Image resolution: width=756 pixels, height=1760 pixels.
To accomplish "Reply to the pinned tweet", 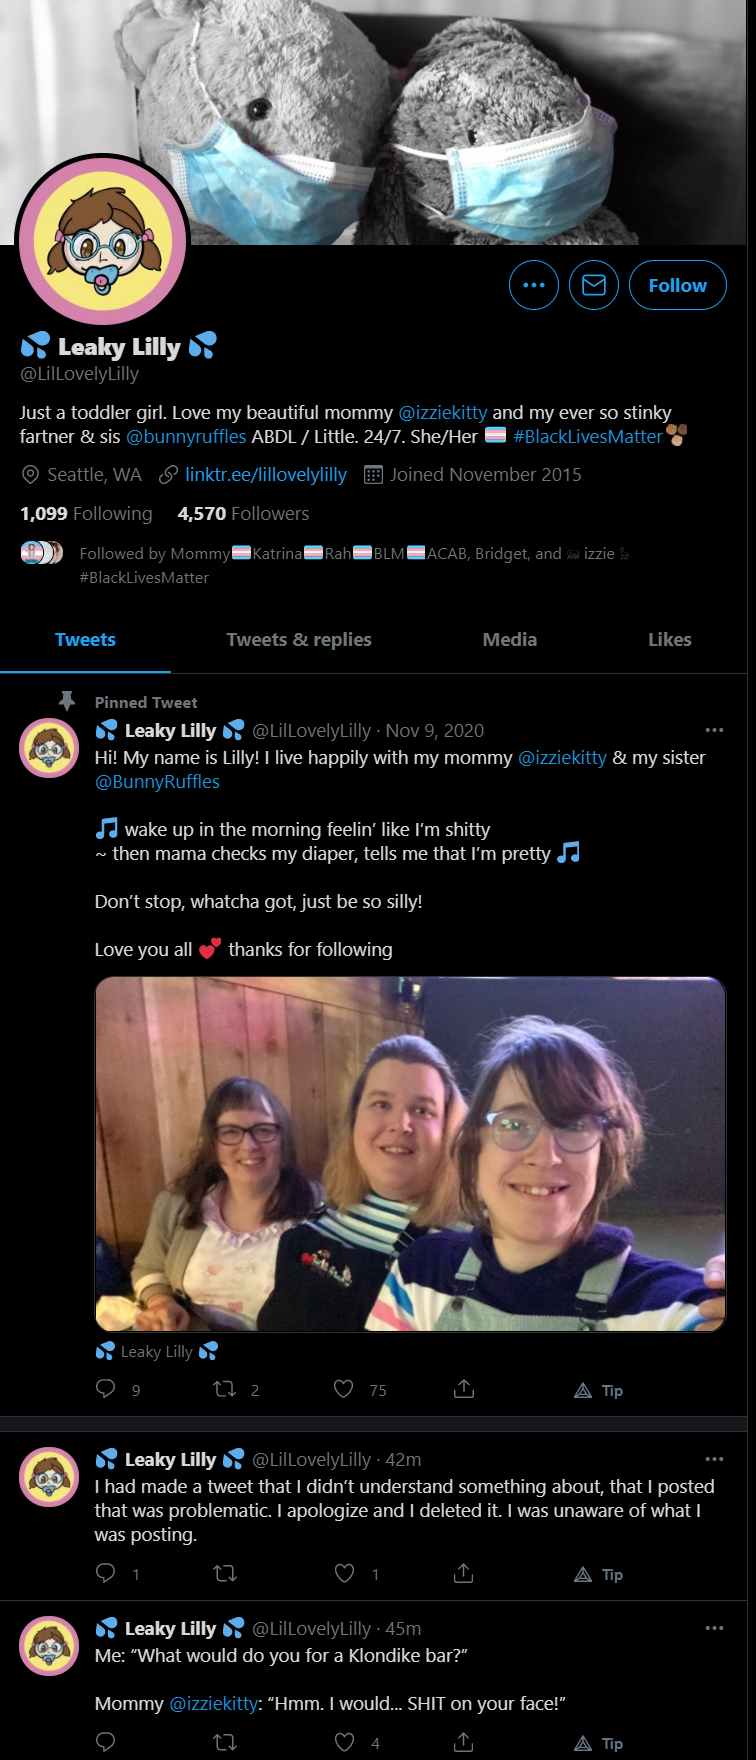I will [x=105, y=1389].
